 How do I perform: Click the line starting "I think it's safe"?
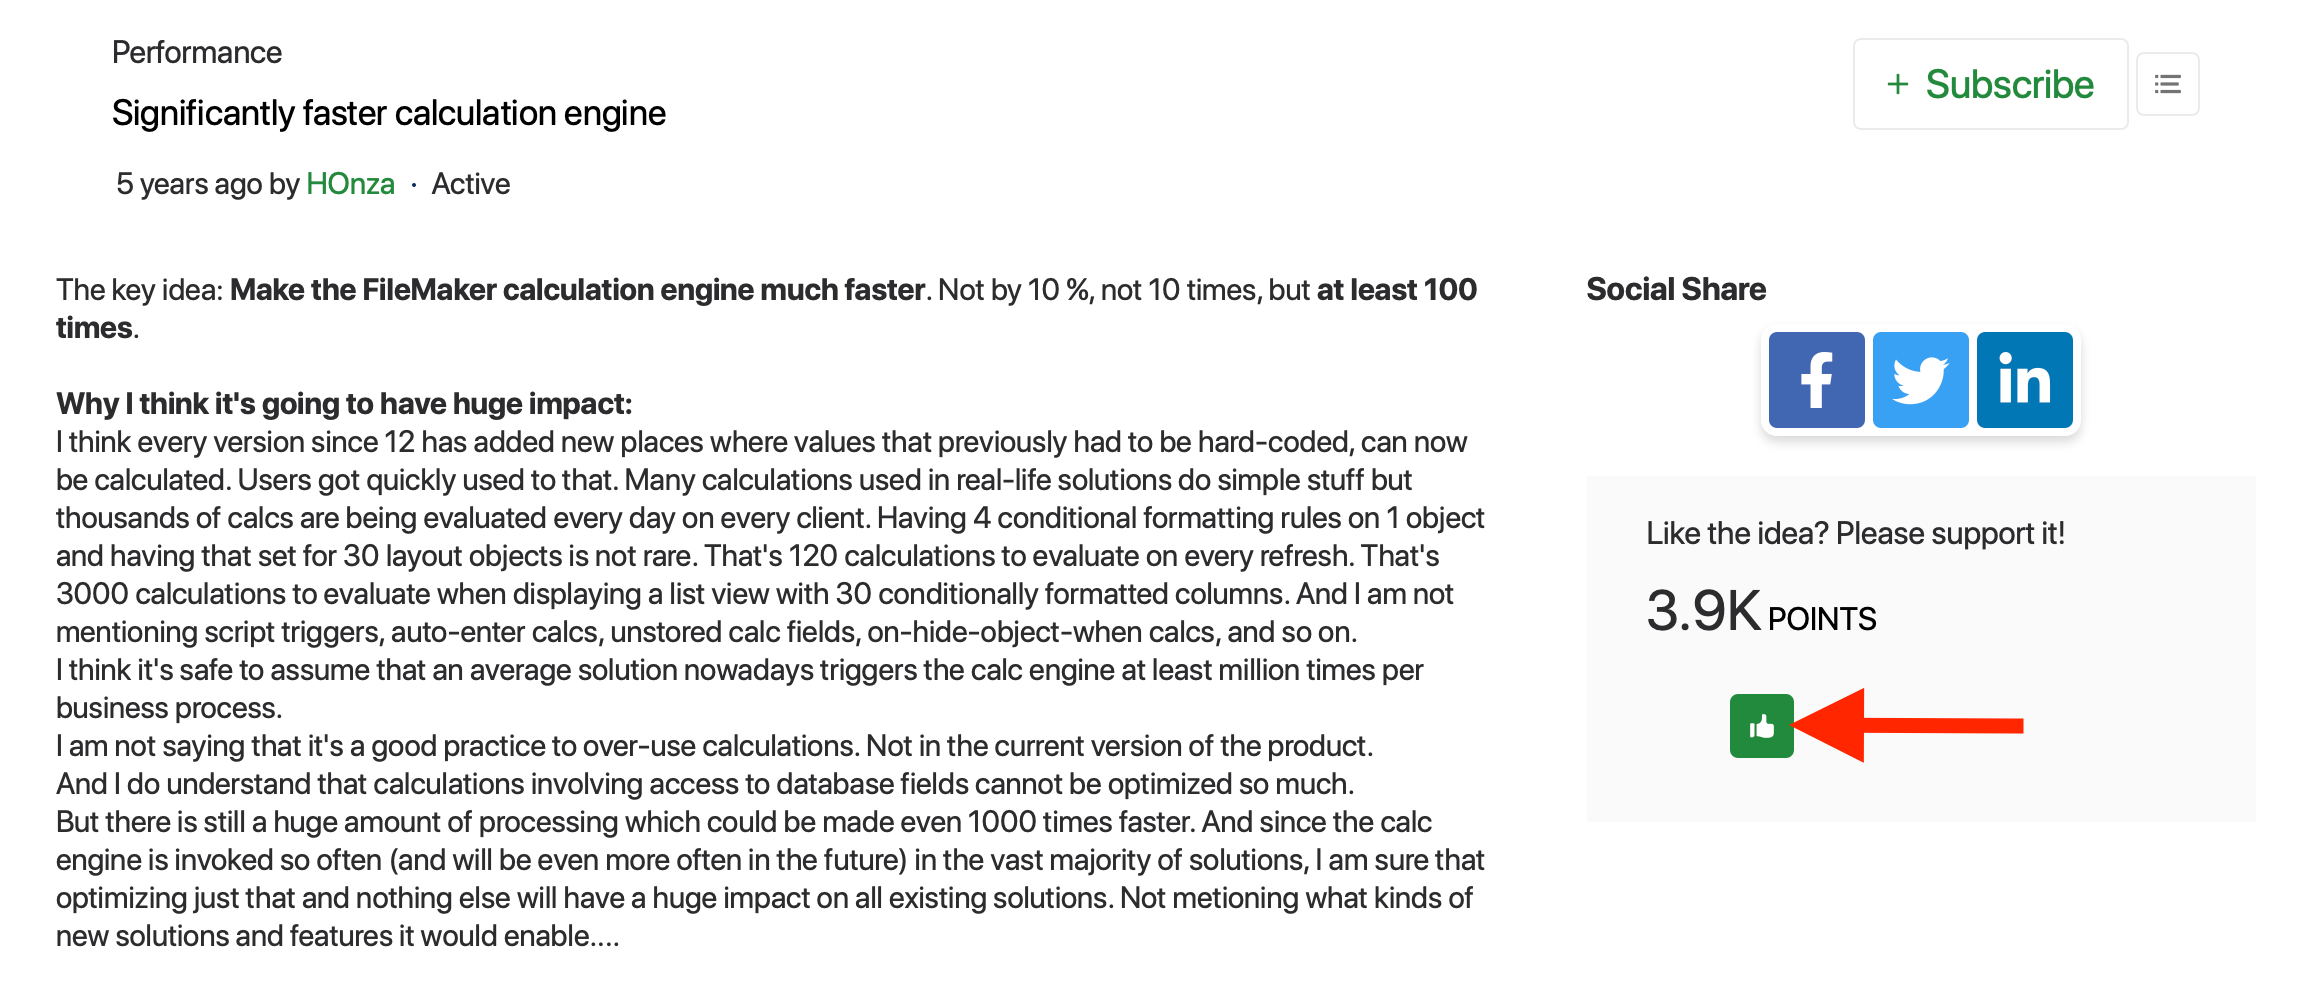[739, 670]
